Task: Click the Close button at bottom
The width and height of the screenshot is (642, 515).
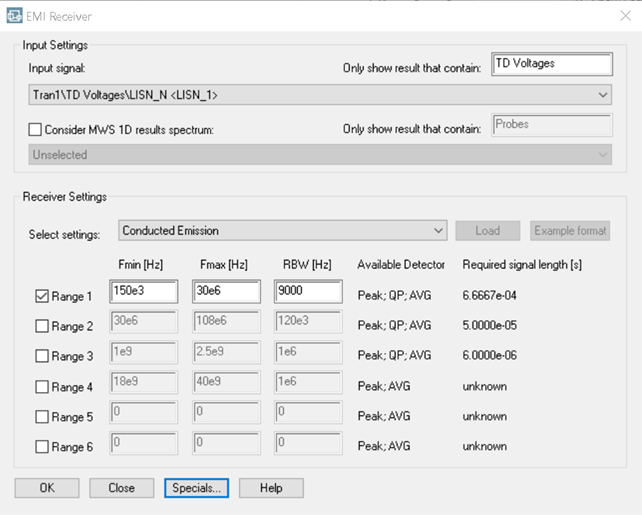Action: click(x=121, y=488)
